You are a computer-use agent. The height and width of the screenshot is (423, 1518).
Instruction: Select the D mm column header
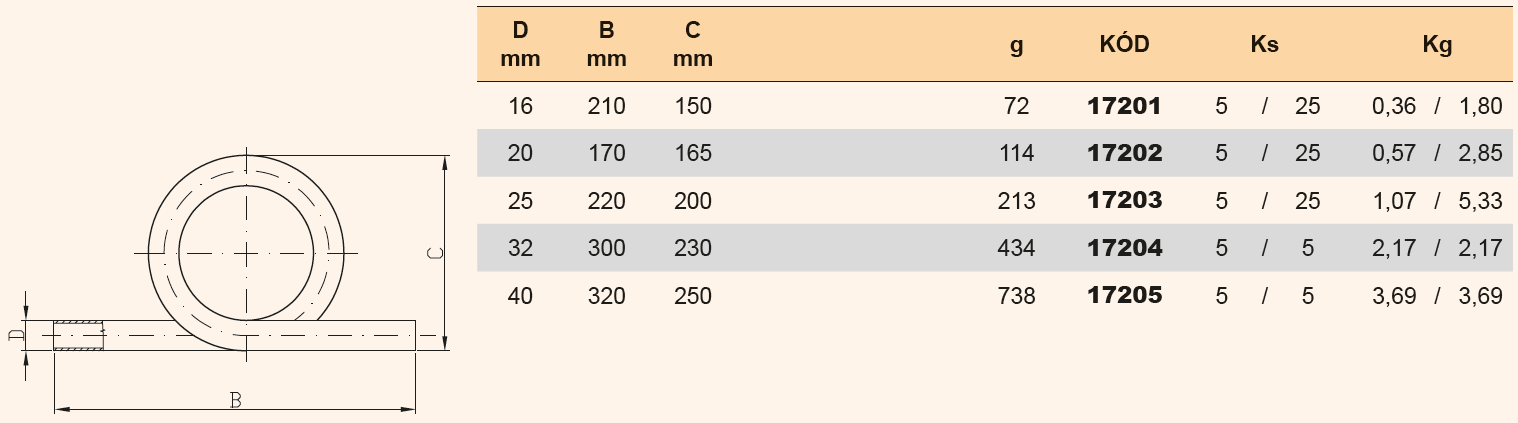tap(520, 45)
